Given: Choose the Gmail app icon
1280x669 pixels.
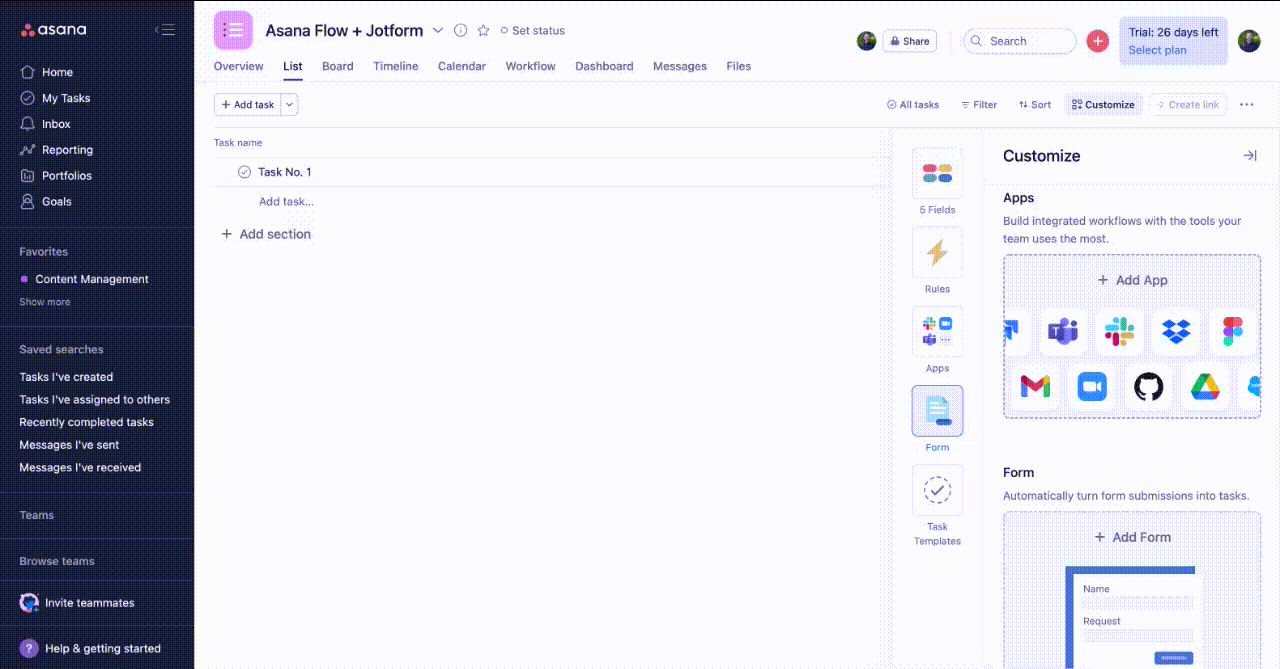Looking at the screenshot, I should (1035, 386).
